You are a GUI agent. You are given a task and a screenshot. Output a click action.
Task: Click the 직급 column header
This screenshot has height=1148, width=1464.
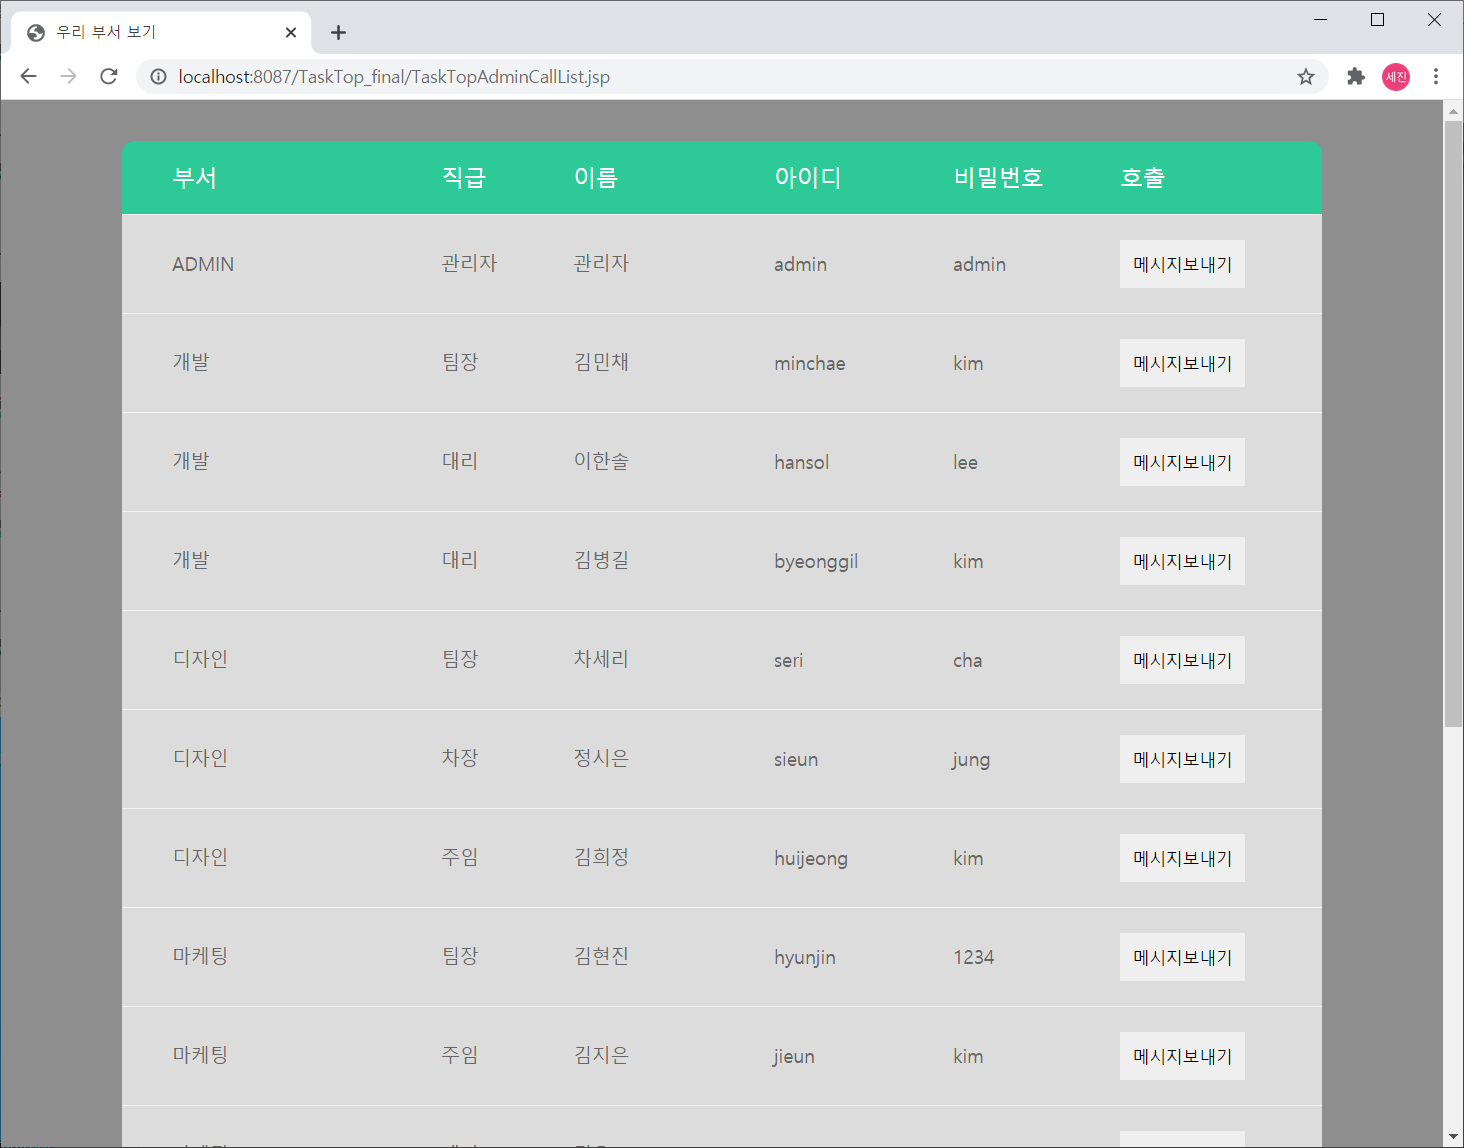point(464,178)
